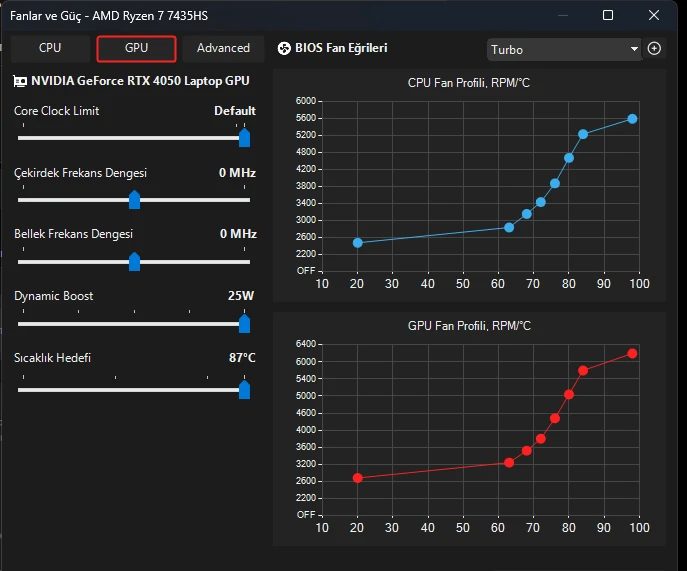Click the 25W Dynamic Boost value
This screenshot has width=687, height=571.
point(241,296)
